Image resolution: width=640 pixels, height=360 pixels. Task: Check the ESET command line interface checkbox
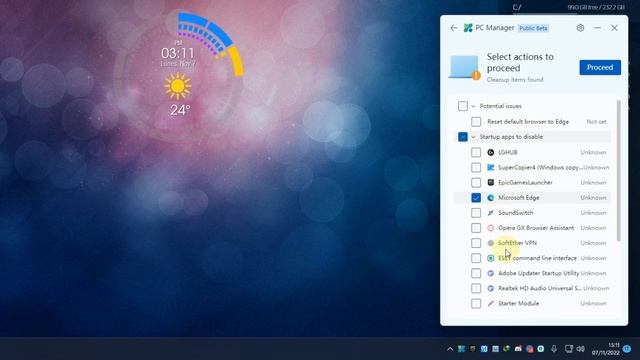point(476,258)
